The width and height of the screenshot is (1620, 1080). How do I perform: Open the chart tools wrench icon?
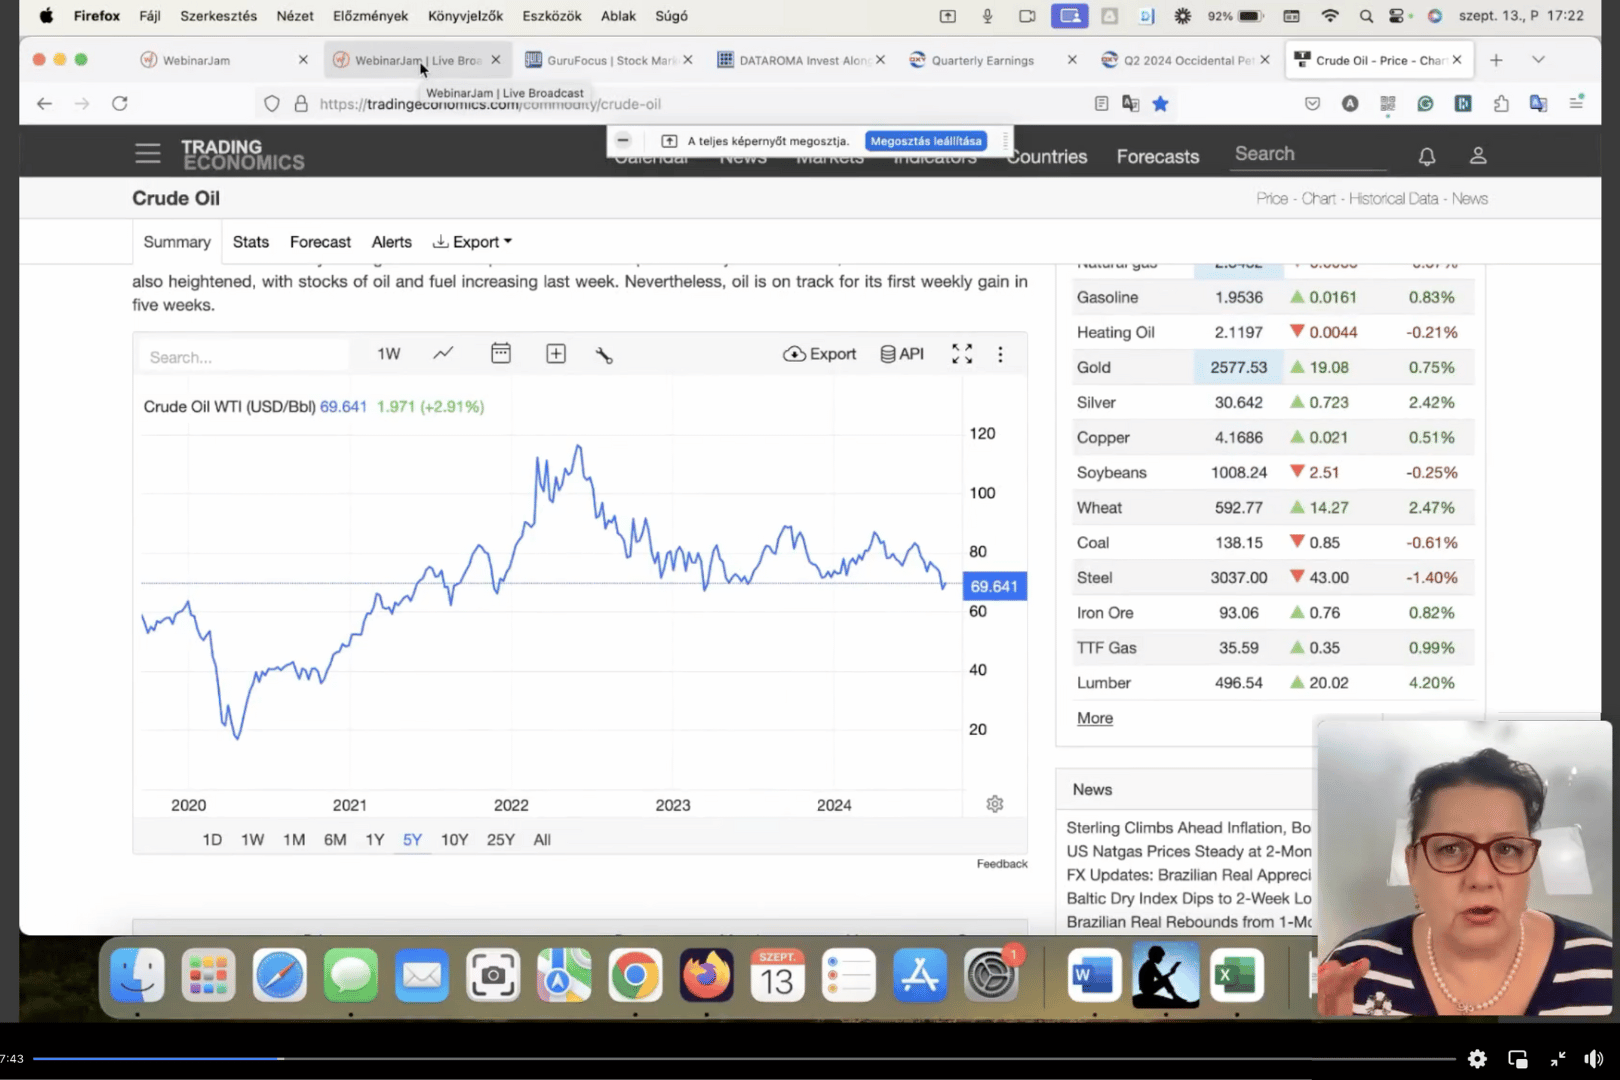[x=604, y=355]
